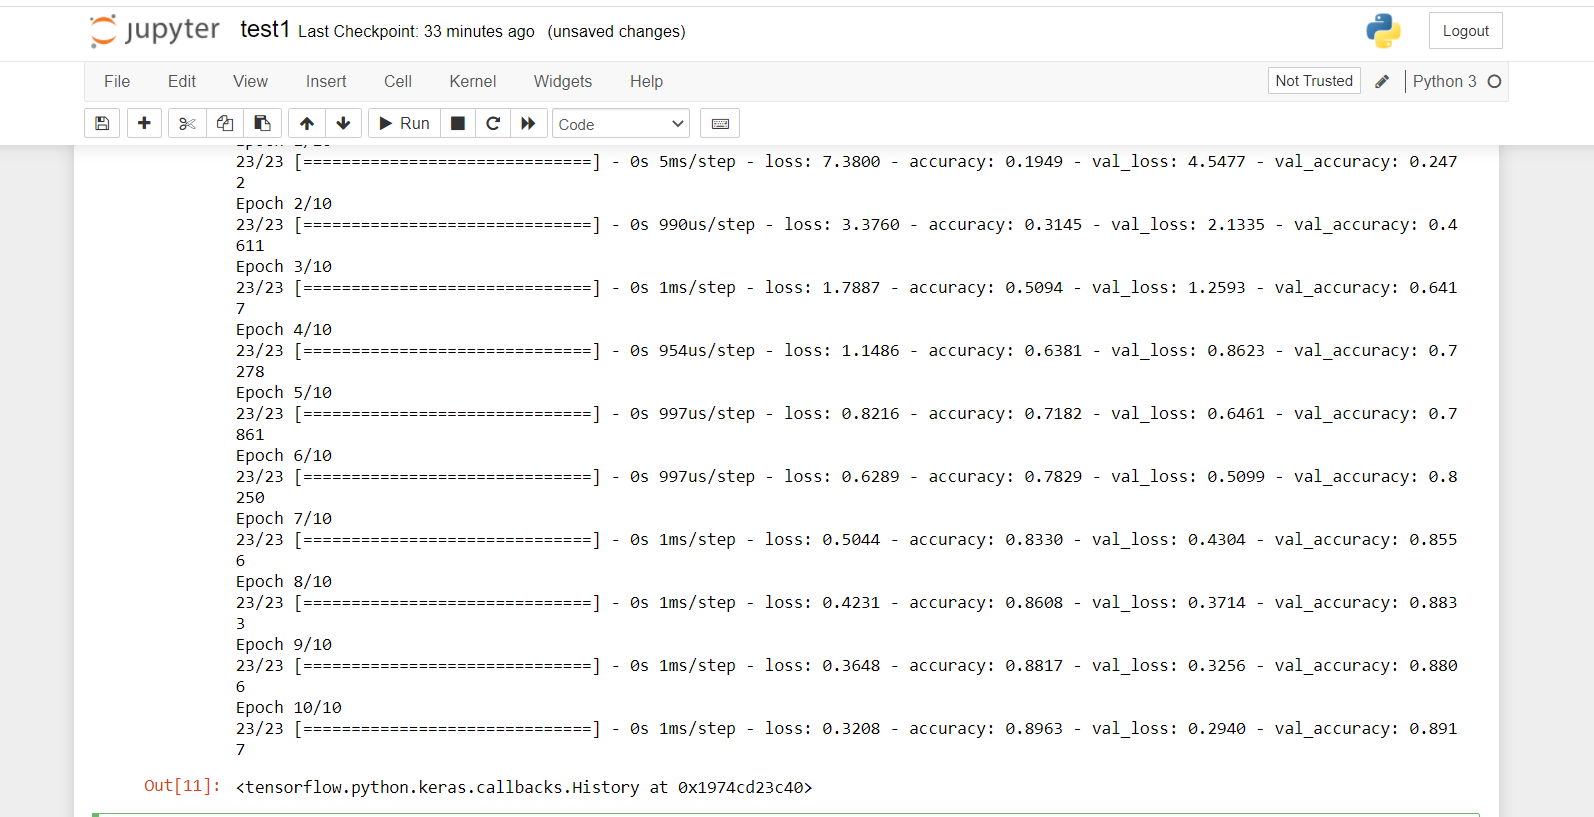1594x817 pixels.
Task: Click the Jupyter logo
Action: (155, 31)
